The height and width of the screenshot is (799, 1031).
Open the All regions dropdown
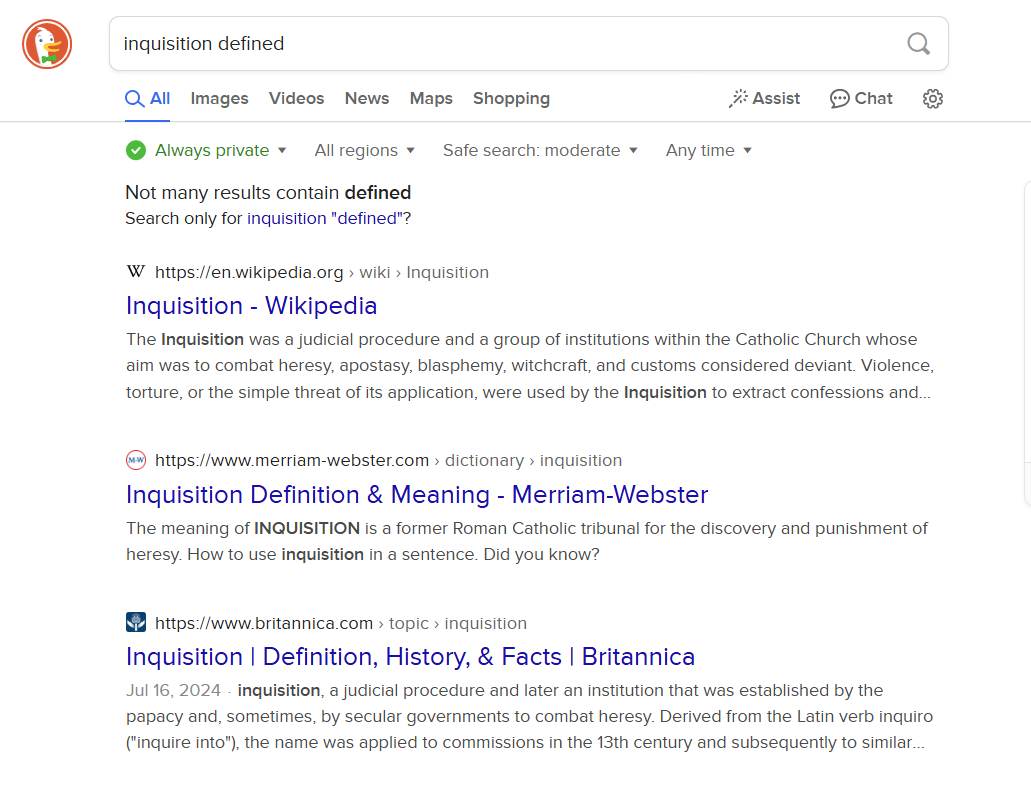[x=365, y=151]
